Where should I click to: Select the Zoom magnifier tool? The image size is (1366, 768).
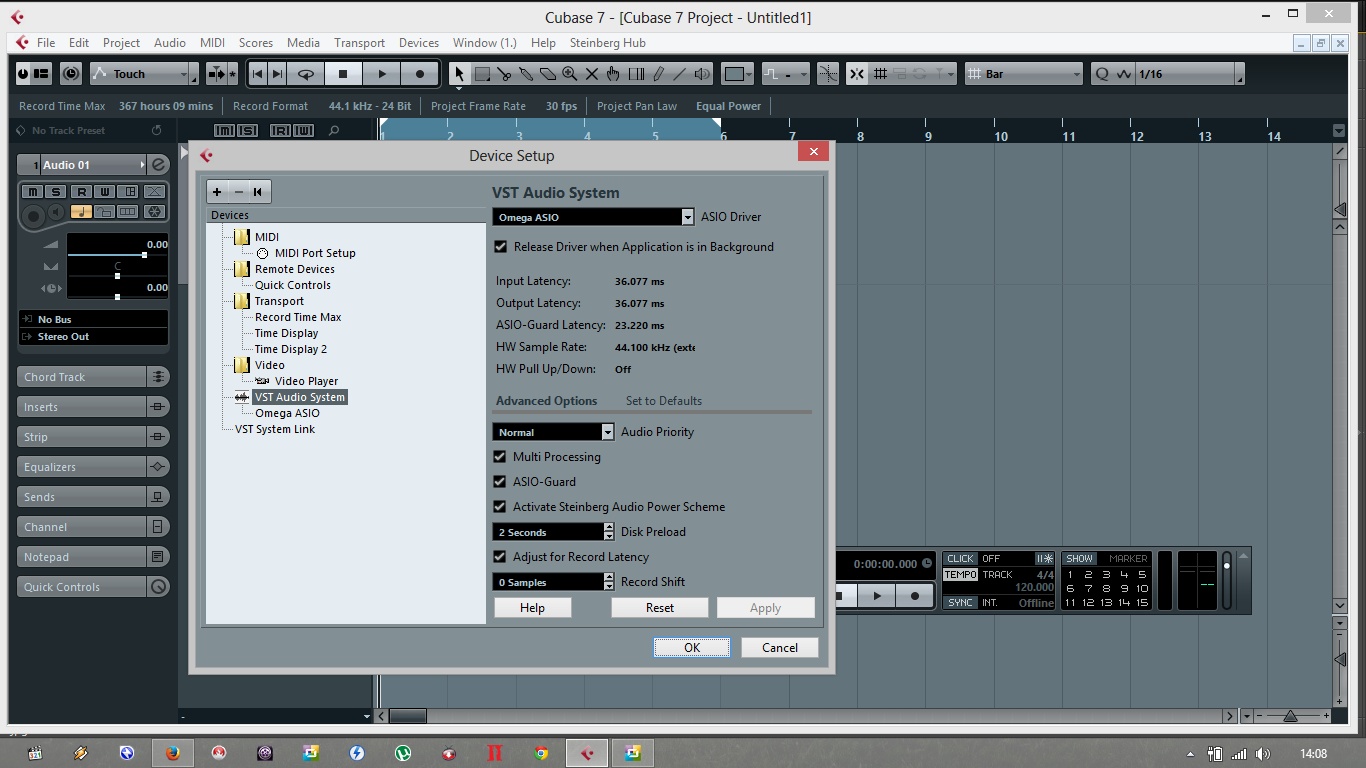click(570, 74)
